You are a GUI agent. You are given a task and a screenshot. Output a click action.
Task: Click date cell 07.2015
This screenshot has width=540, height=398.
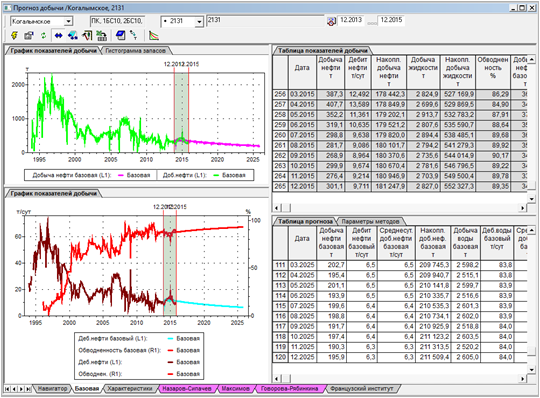point(302,135)
